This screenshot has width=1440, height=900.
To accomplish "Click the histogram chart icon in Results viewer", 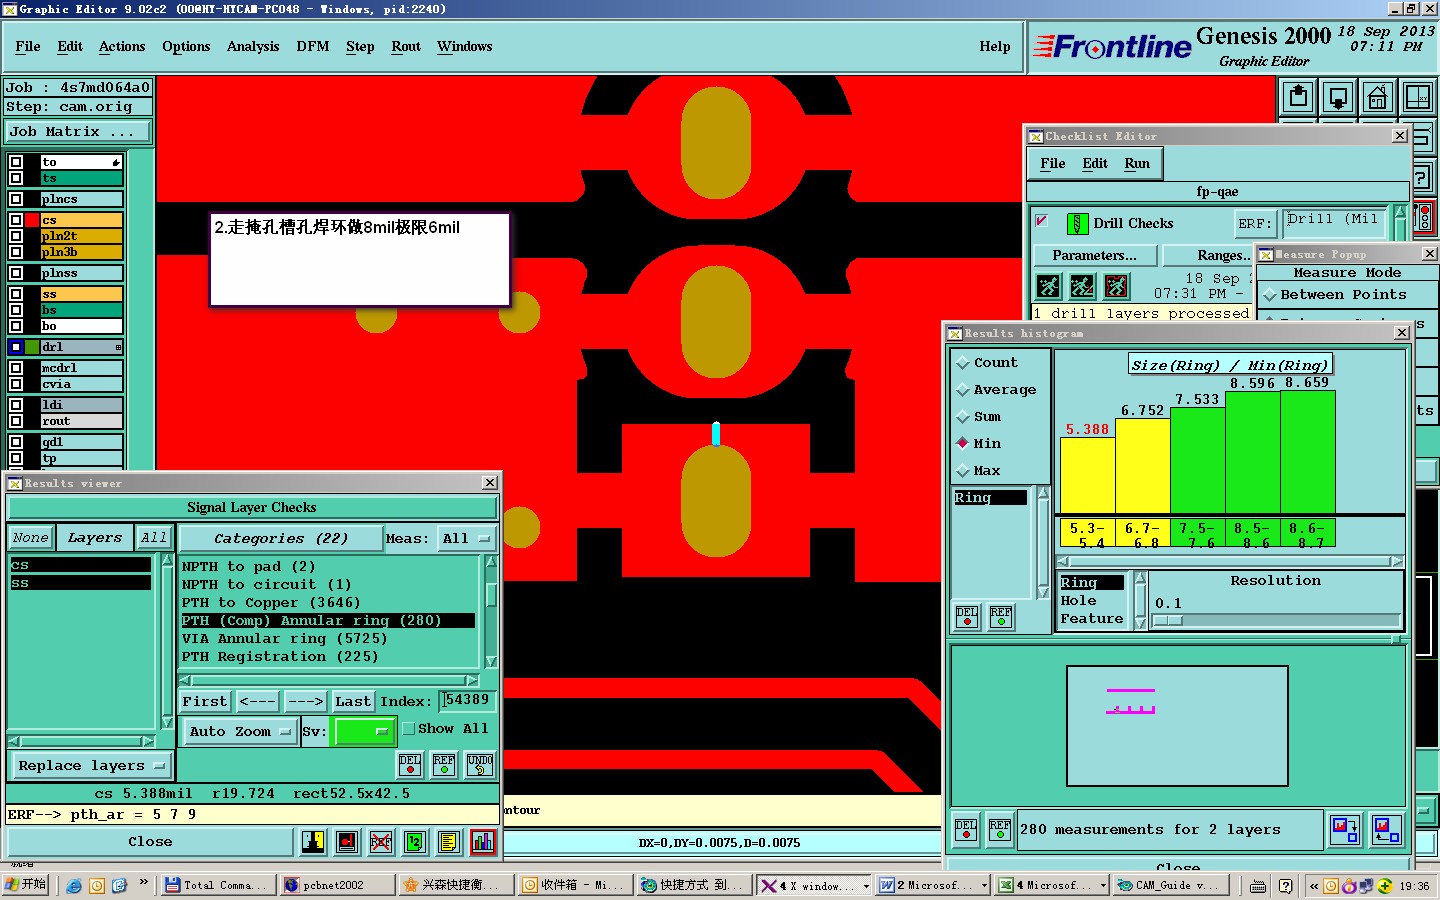I will click(x=482, y=842).
